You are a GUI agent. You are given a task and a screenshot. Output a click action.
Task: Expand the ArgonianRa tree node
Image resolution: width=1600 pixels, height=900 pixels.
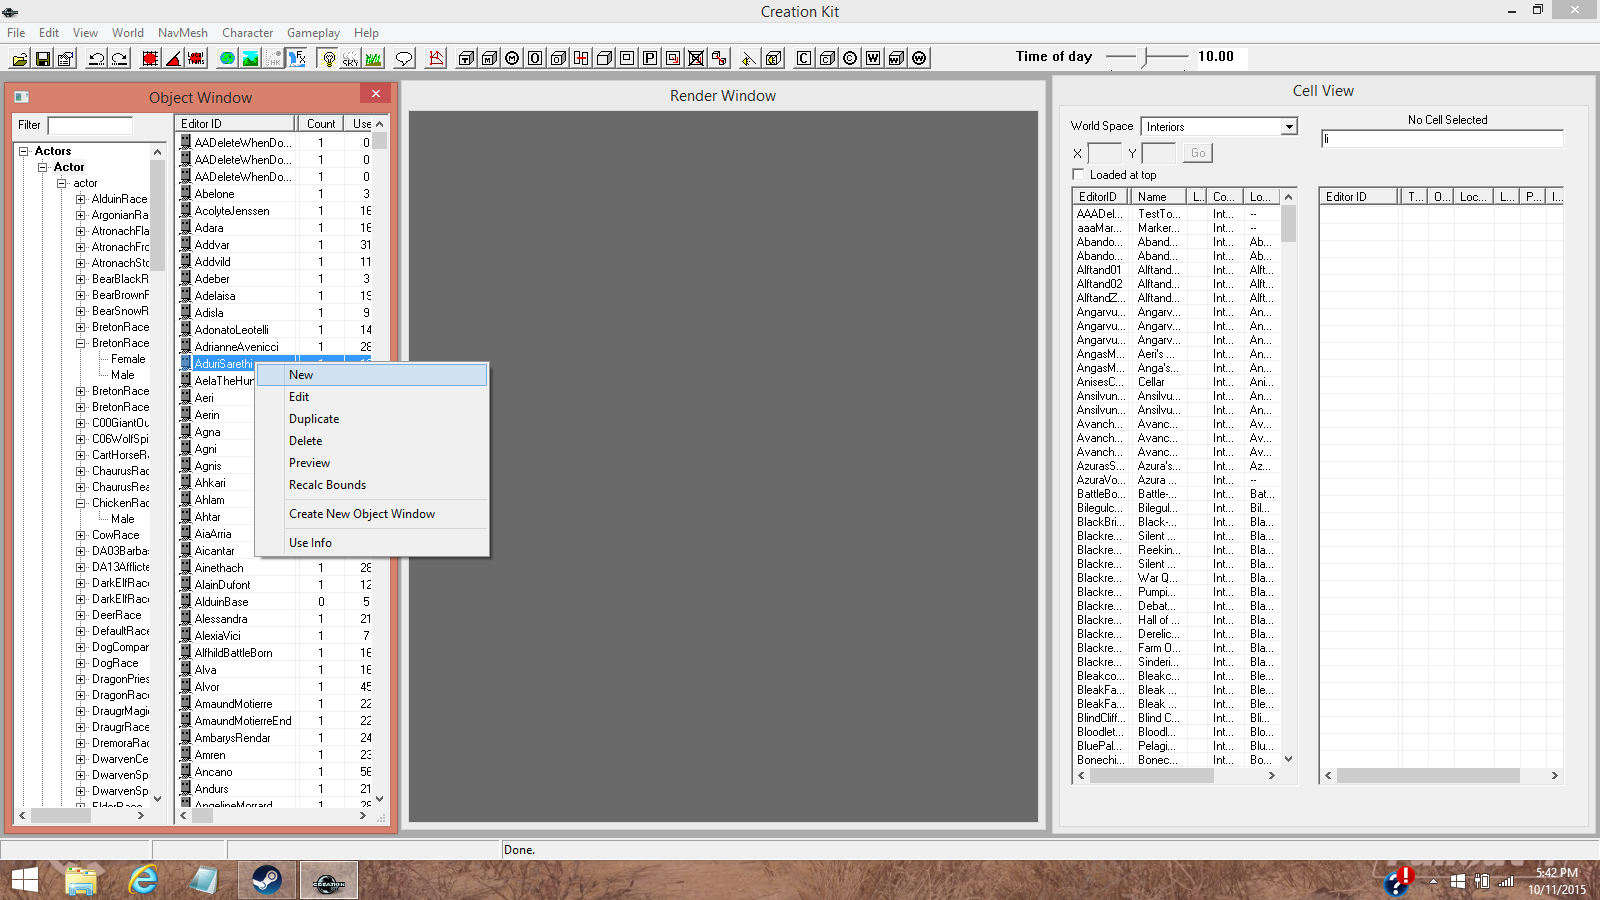pyautogui.click(x=81, y=215)
